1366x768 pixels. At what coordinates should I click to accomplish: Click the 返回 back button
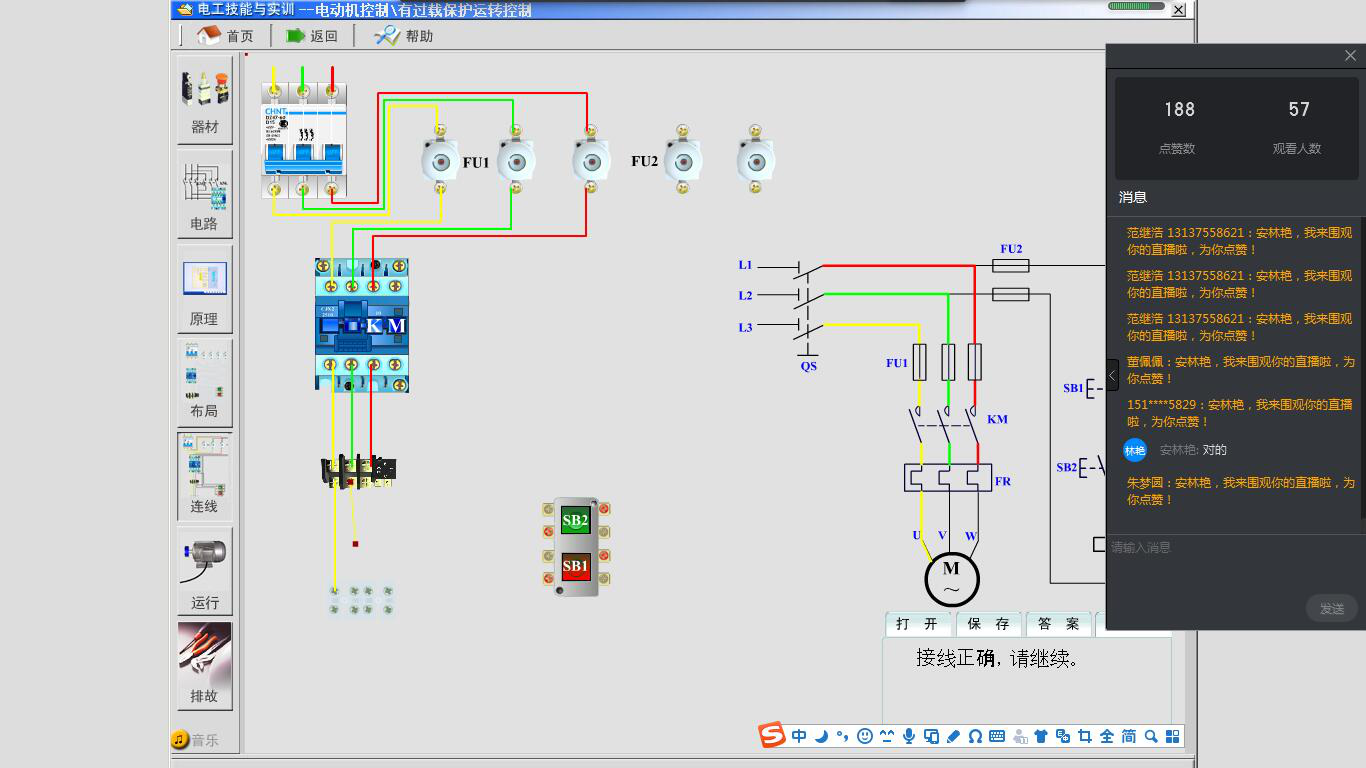(x=312, y=36)
